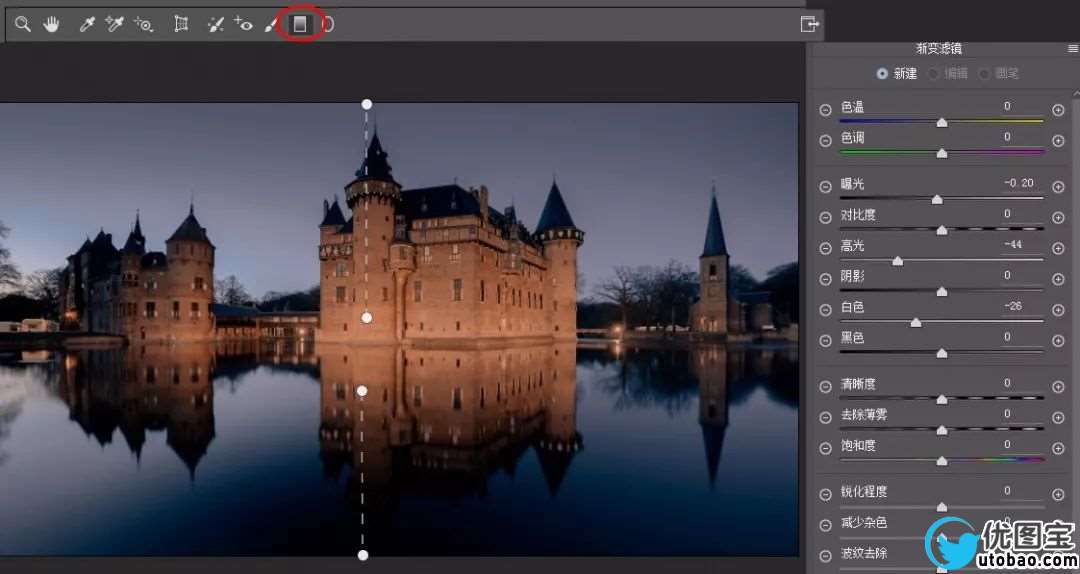Click the gradient handle in the water reflection
This screenshot has width=1080, height=574.
pyautogui.click(x=362, y=391)
